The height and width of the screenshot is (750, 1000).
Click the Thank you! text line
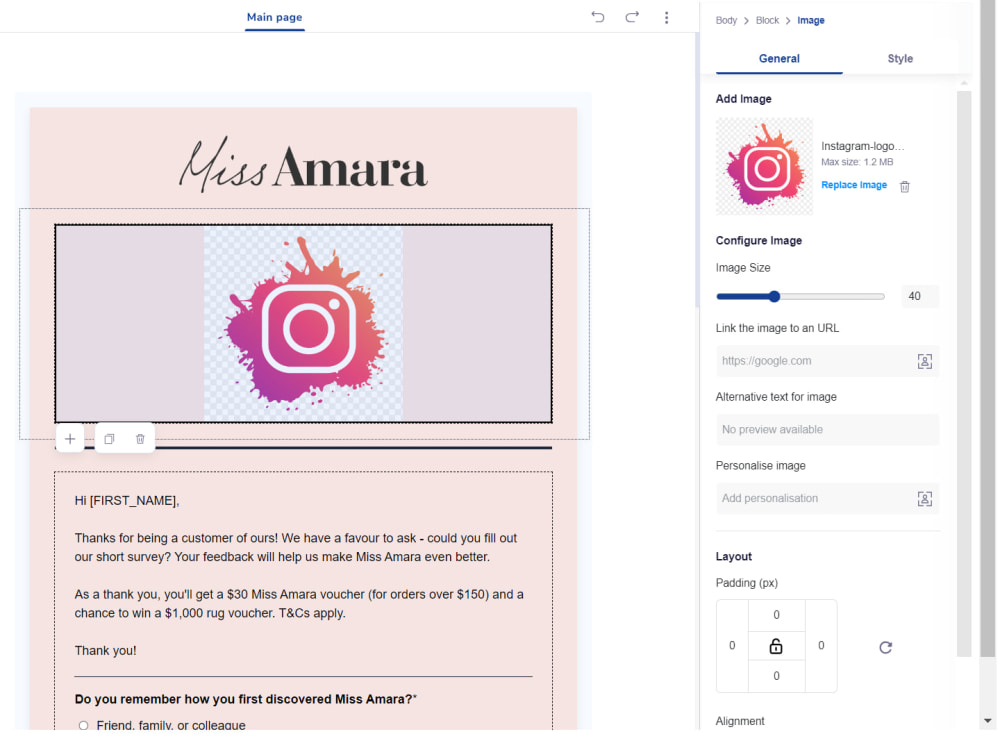[x=105, y=651]
